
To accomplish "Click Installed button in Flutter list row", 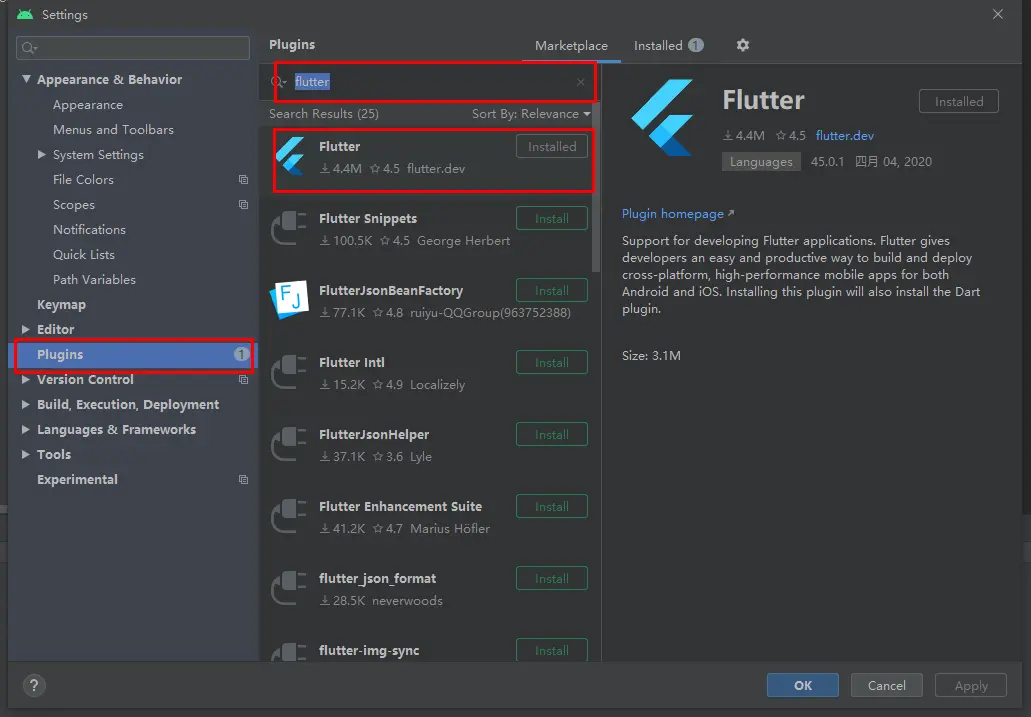I will point(552,147).
